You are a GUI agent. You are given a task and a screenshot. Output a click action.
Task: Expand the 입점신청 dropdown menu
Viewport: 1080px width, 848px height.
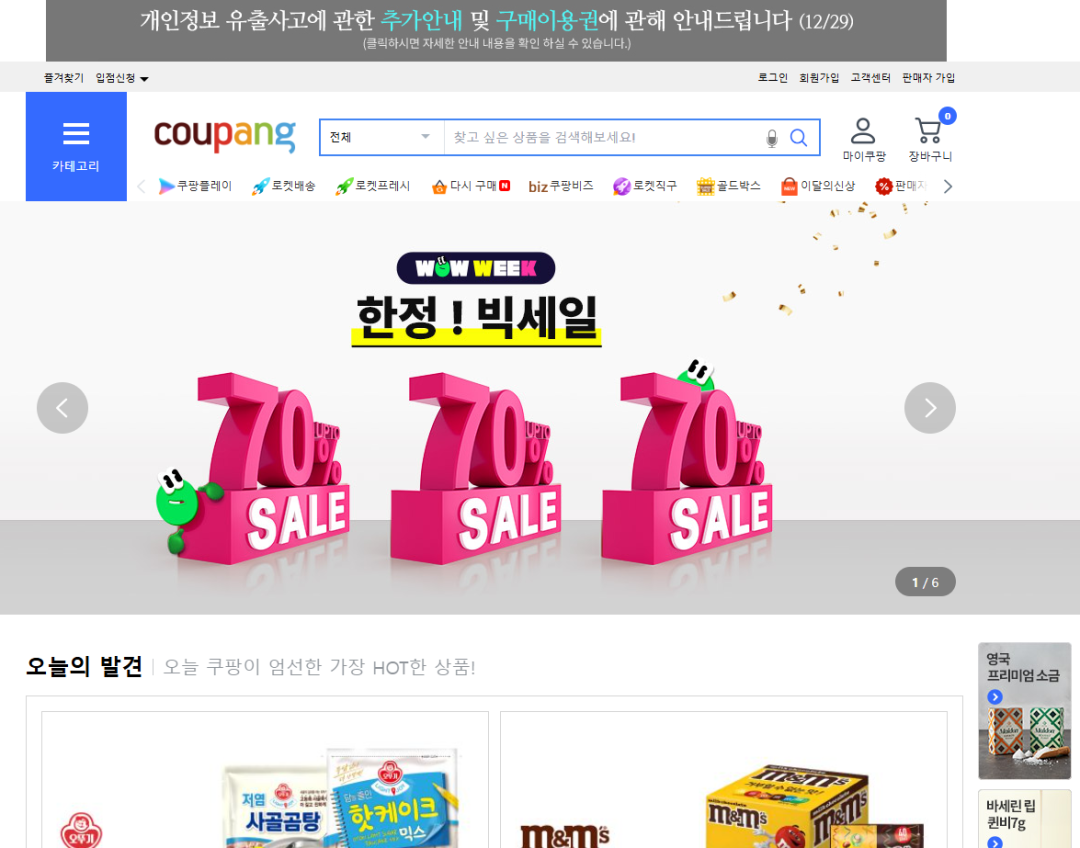[x=122, y=78]
